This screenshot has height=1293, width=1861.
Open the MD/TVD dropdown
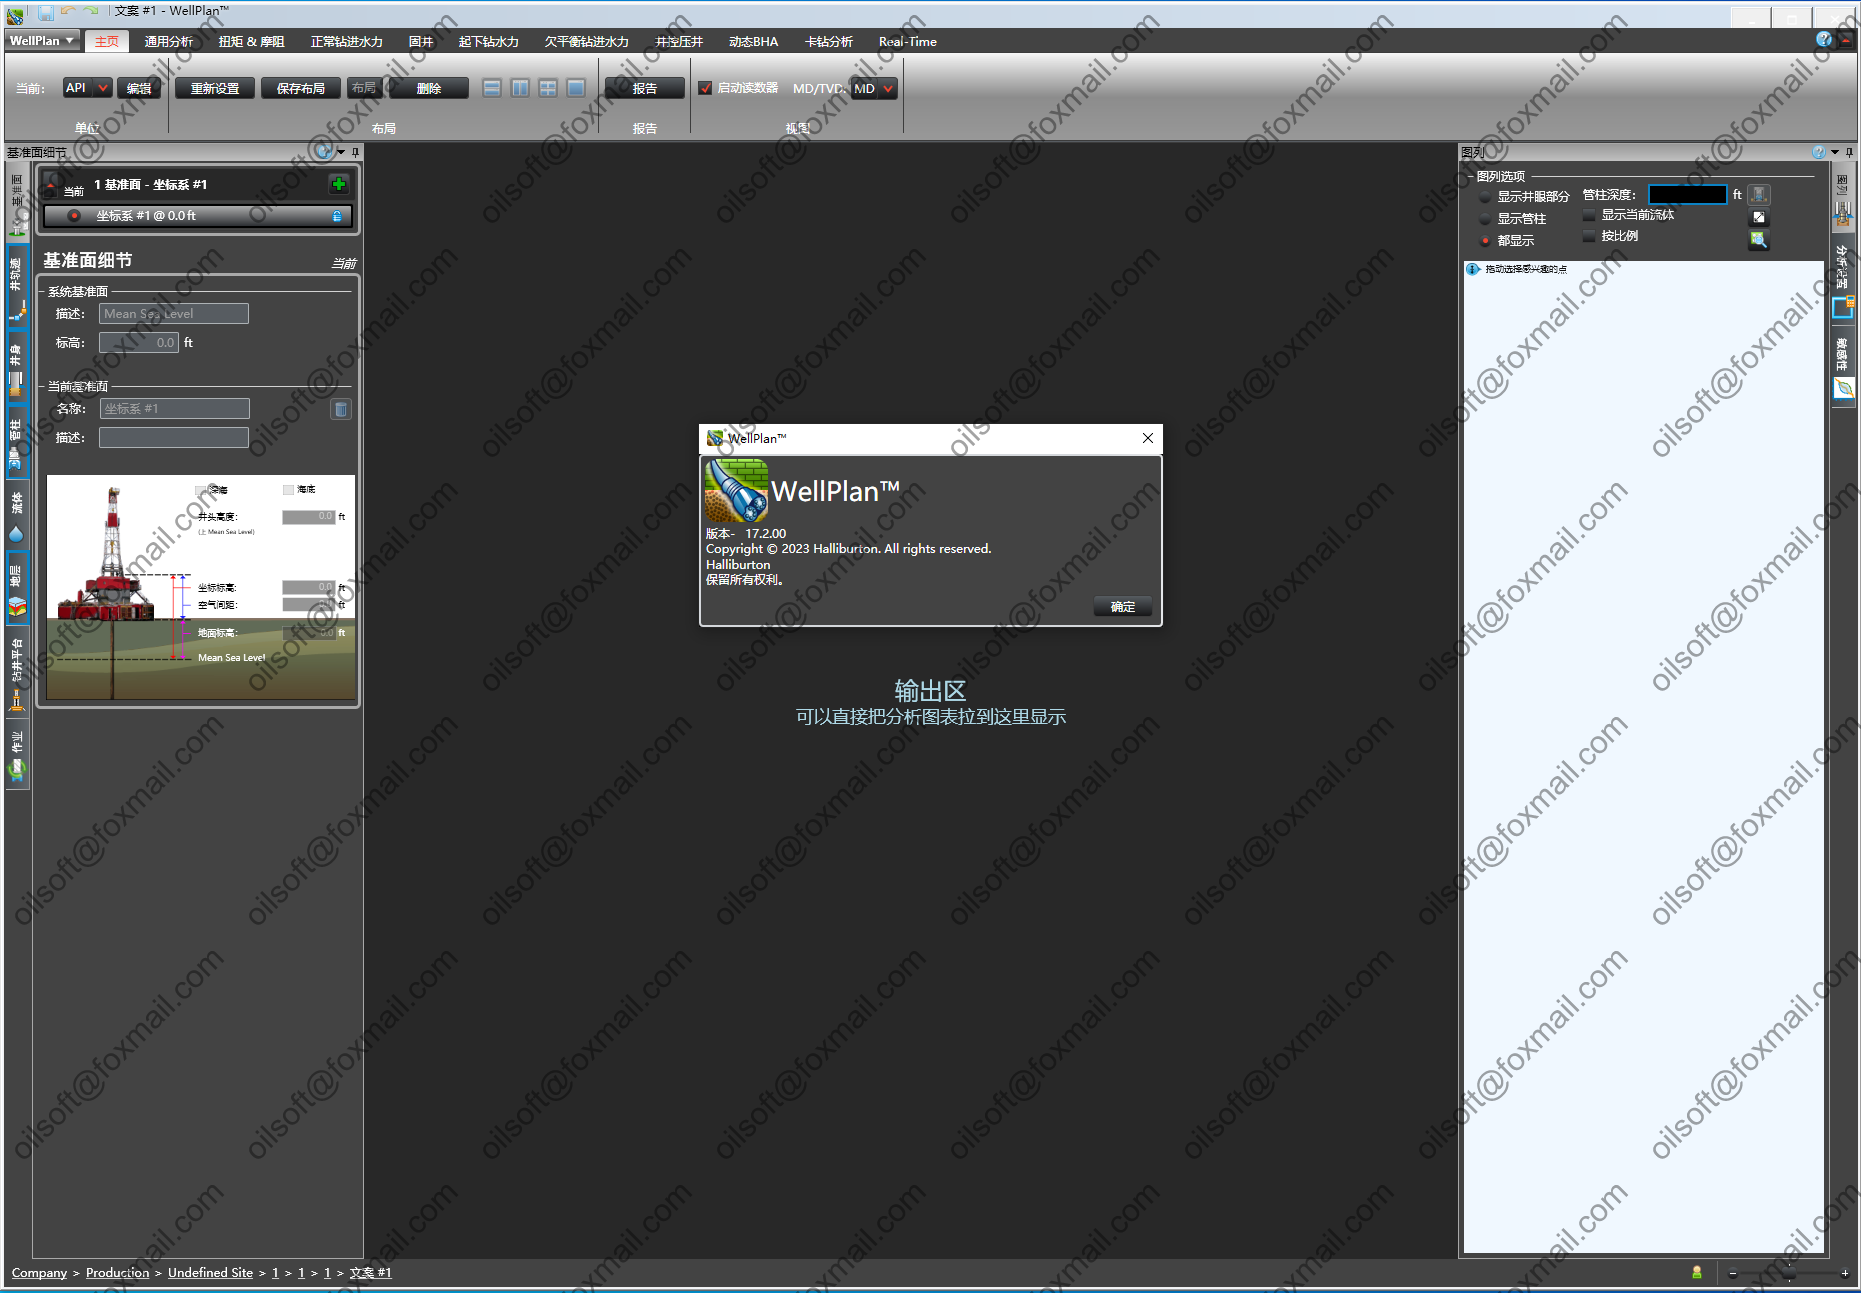(873, 88)
